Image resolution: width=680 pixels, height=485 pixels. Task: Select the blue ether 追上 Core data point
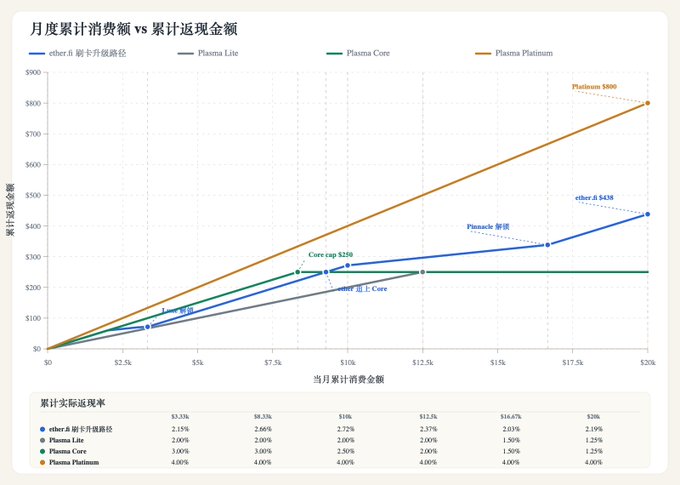(x=326, y=272)
